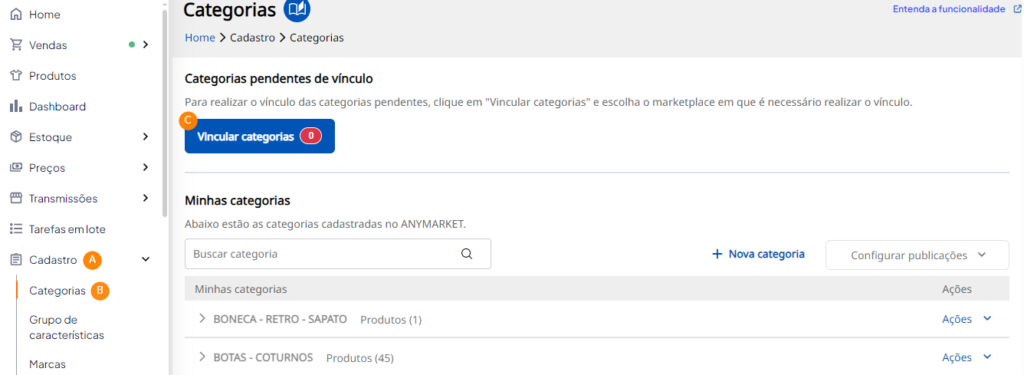Select Tarefas em lote menu item
The width and height of the screenshot is (1024, 375).
pos(67,229)
